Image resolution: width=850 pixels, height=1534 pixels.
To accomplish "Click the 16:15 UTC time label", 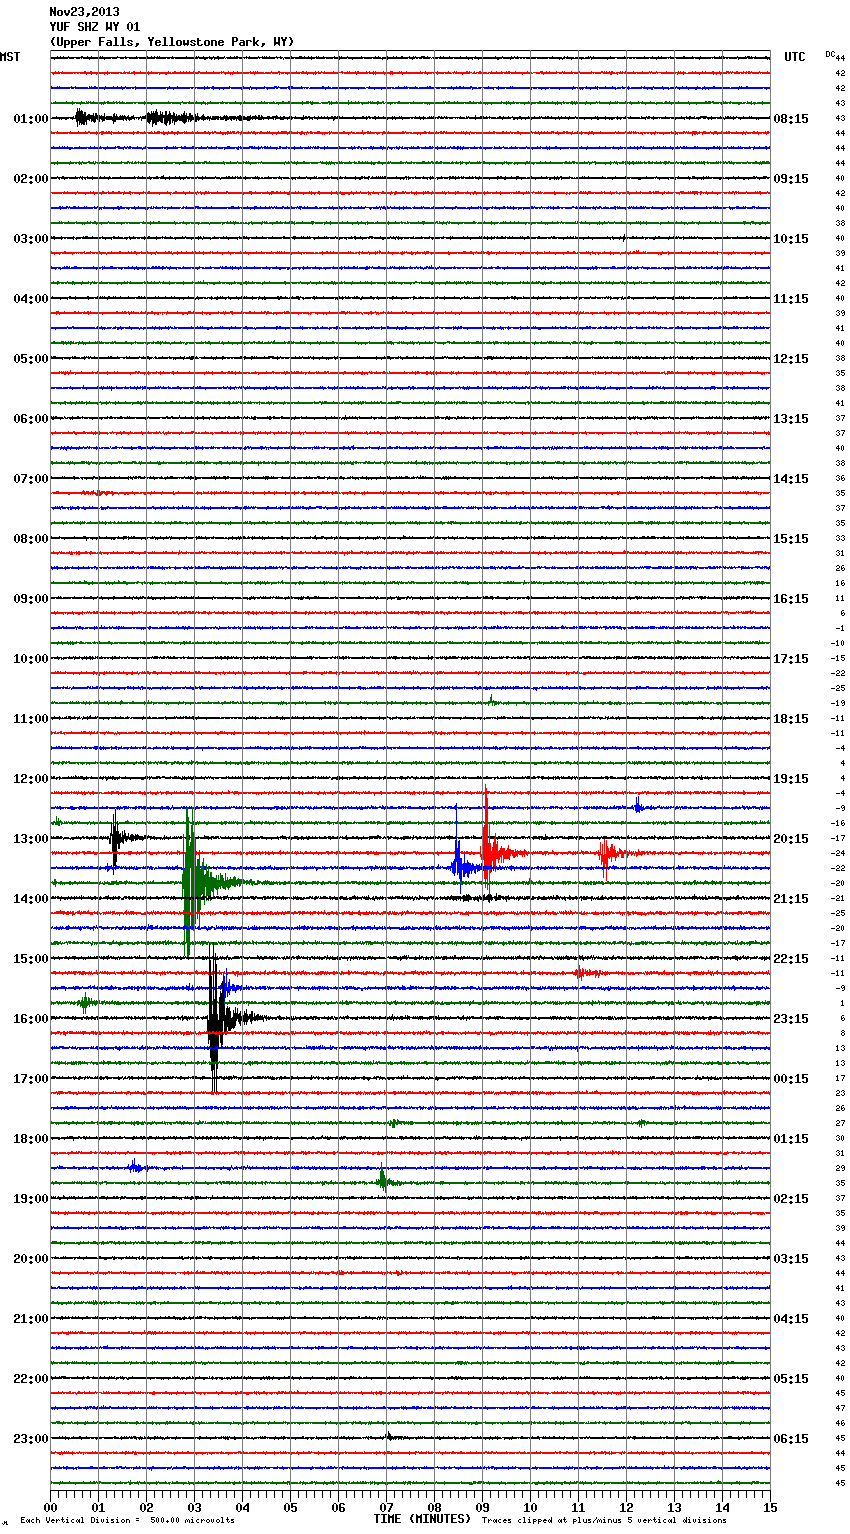I will click(x=791, y=599).
